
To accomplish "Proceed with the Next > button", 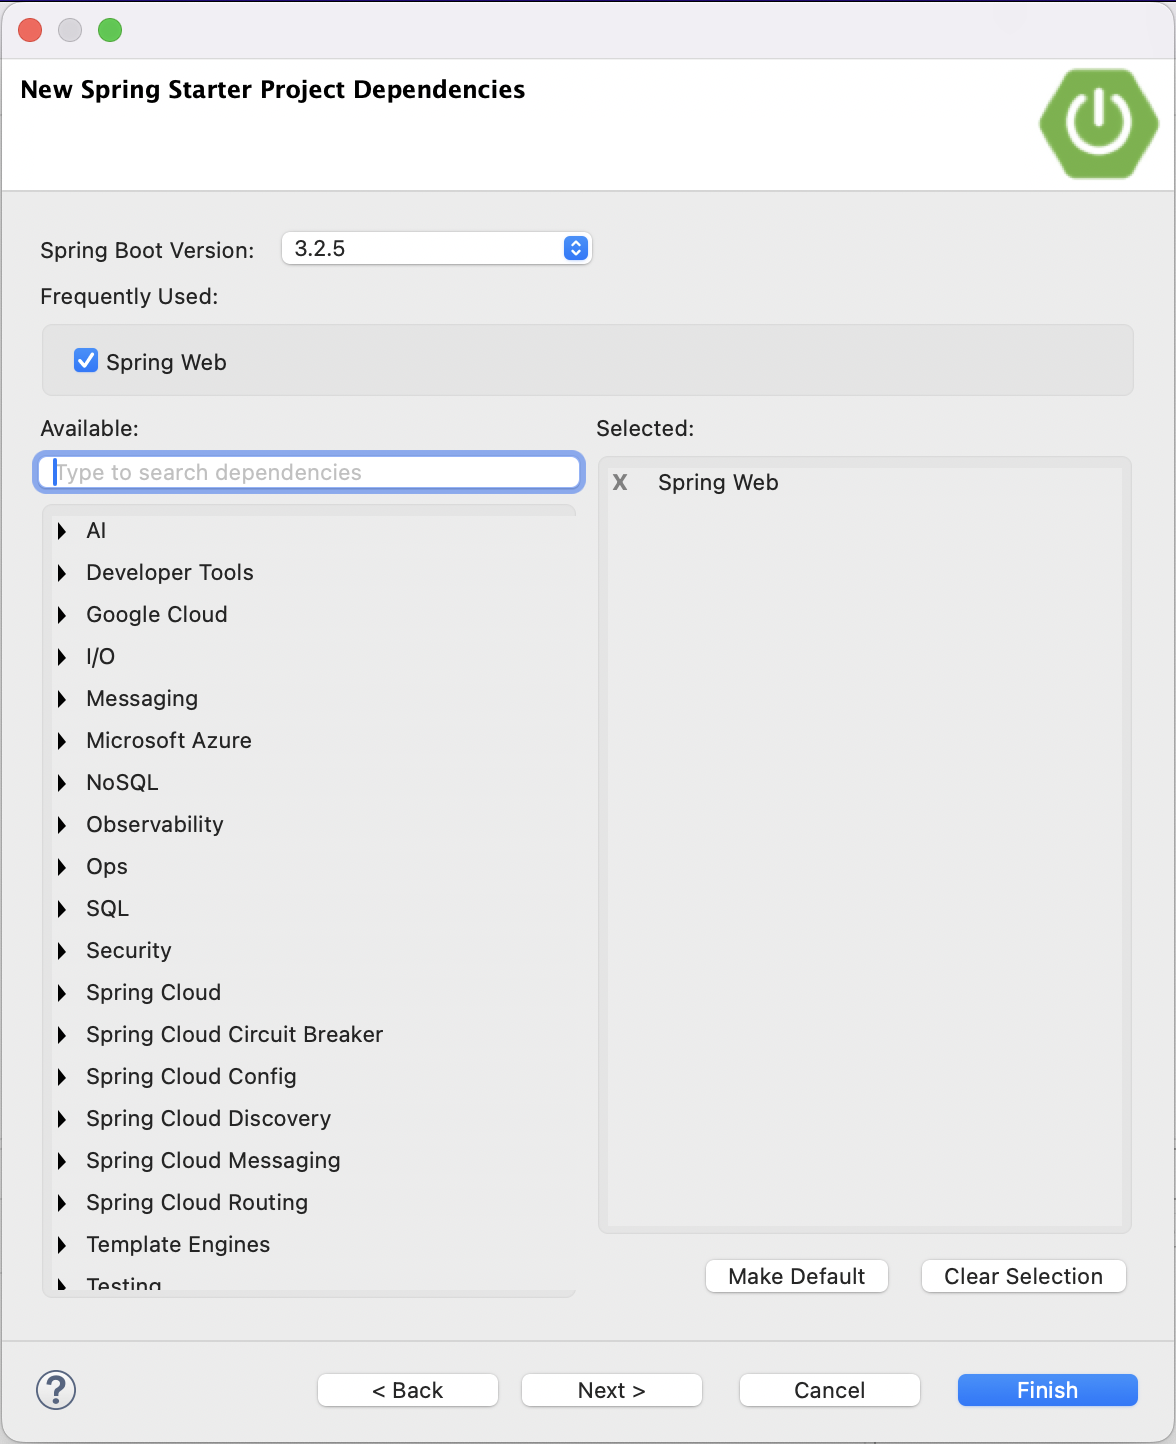I will 612,1390.
